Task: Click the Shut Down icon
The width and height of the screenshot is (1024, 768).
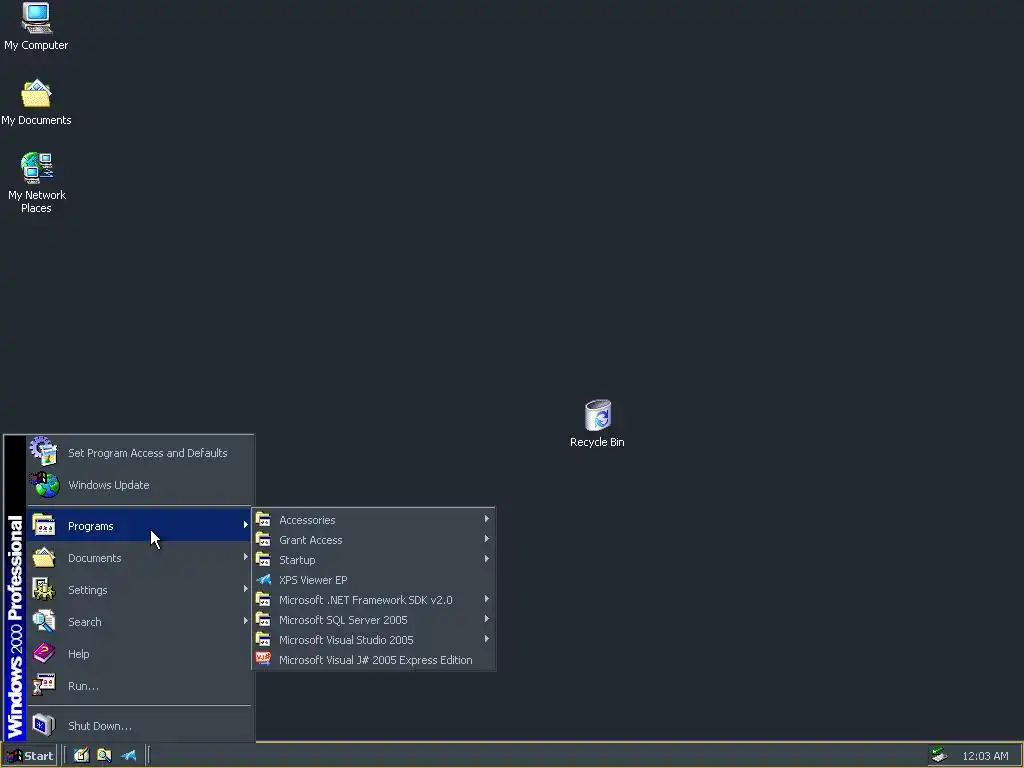Action: [44, 725]
